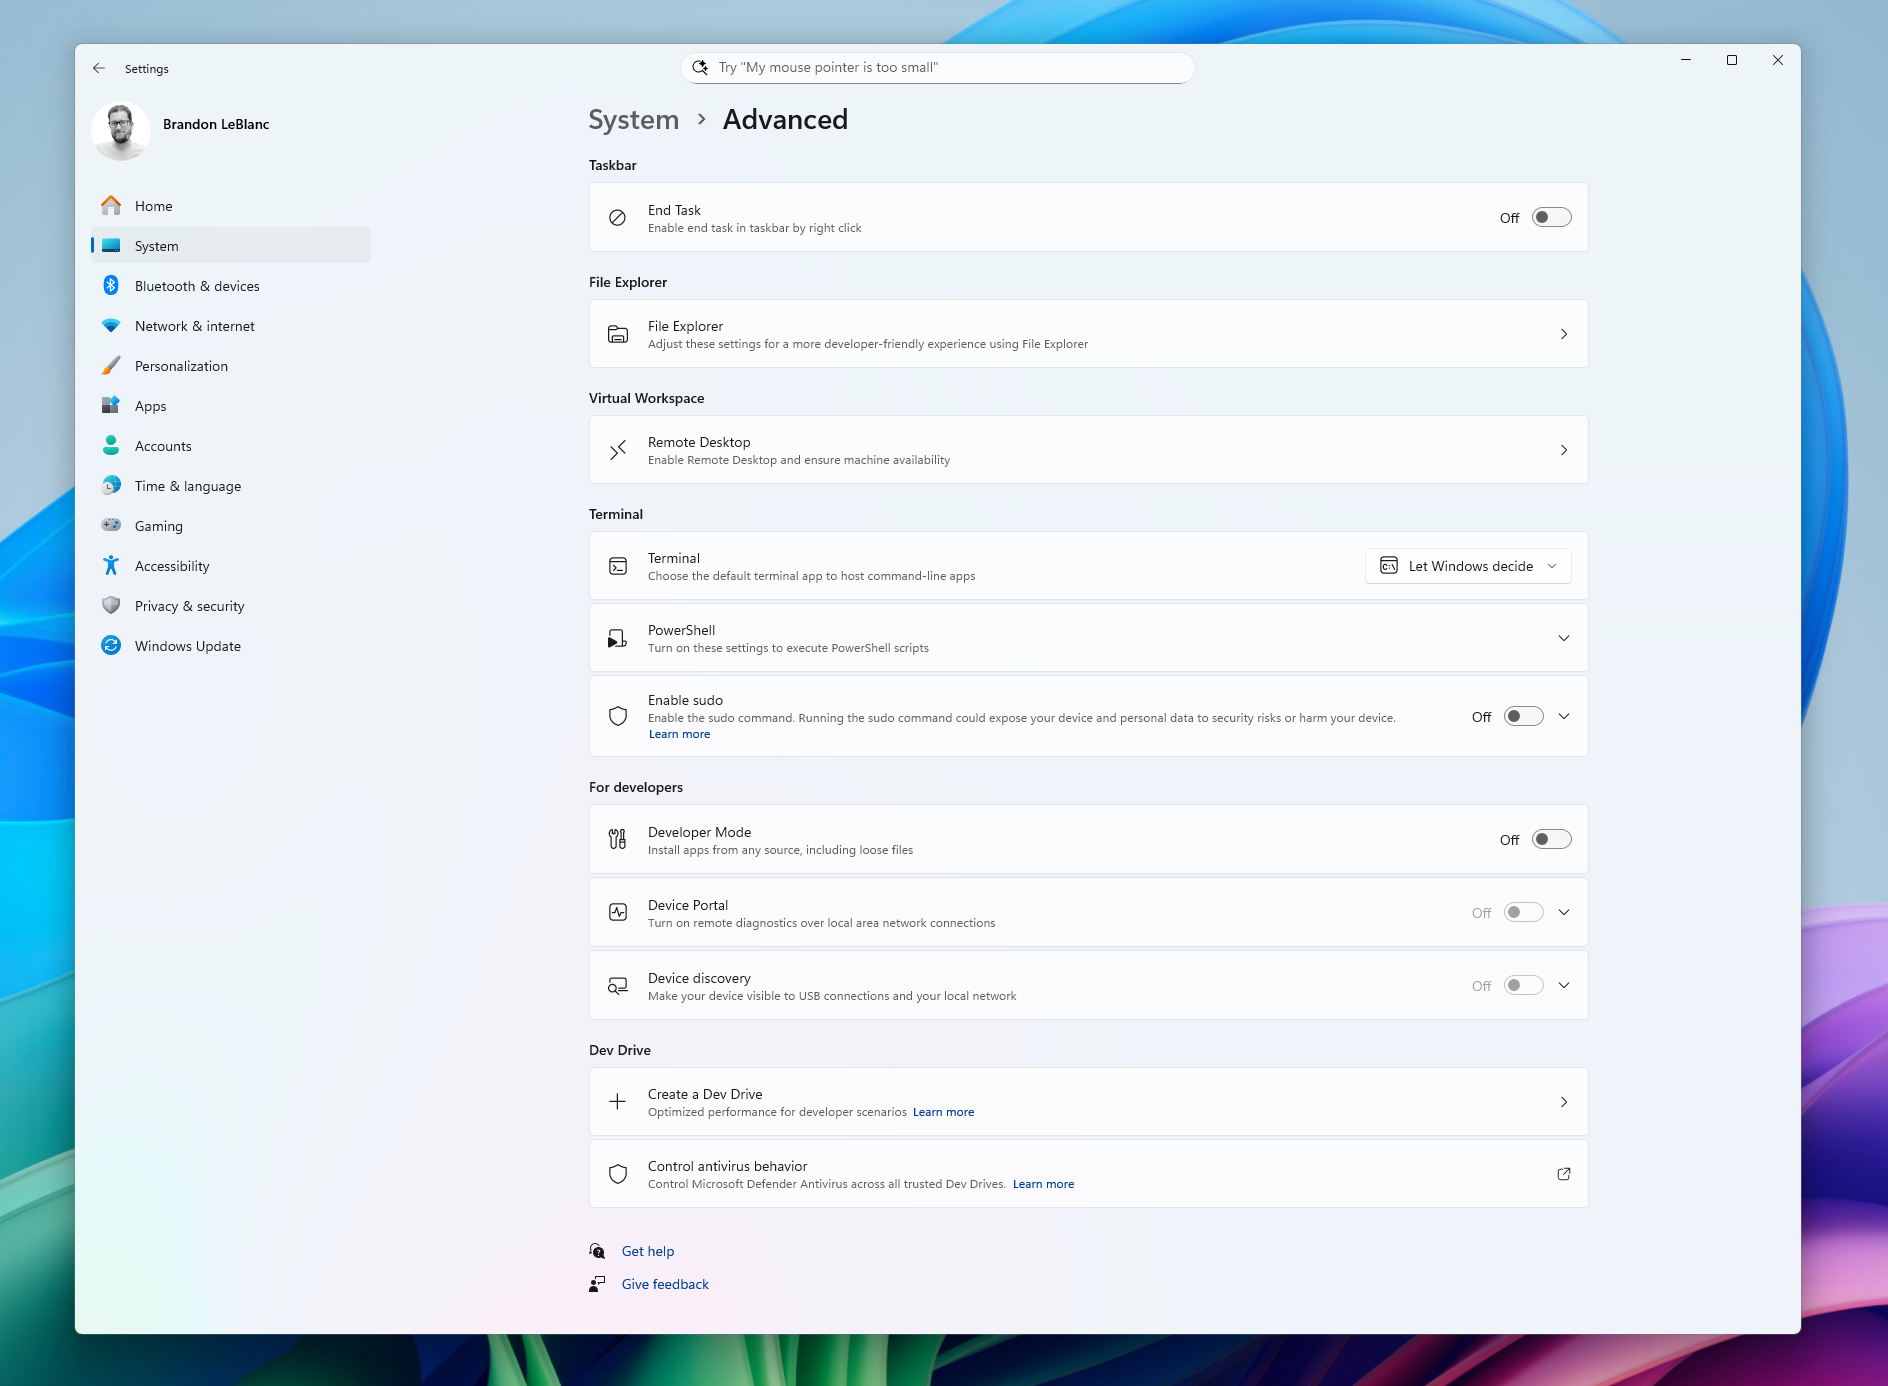The width and height of the screenshot is (1888, 1386).
Task: Expand the PowerShell settings section
Action: (1563, 637)
